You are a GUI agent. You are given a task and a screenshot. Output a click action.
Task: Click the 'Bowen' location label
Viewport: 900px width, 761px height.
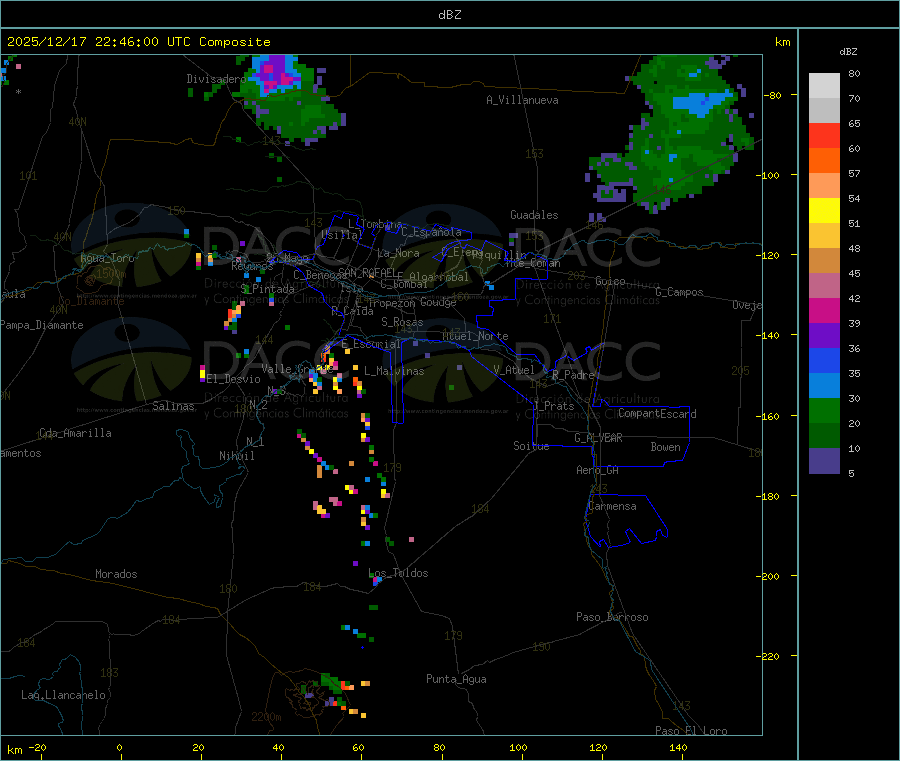(665, 446)
